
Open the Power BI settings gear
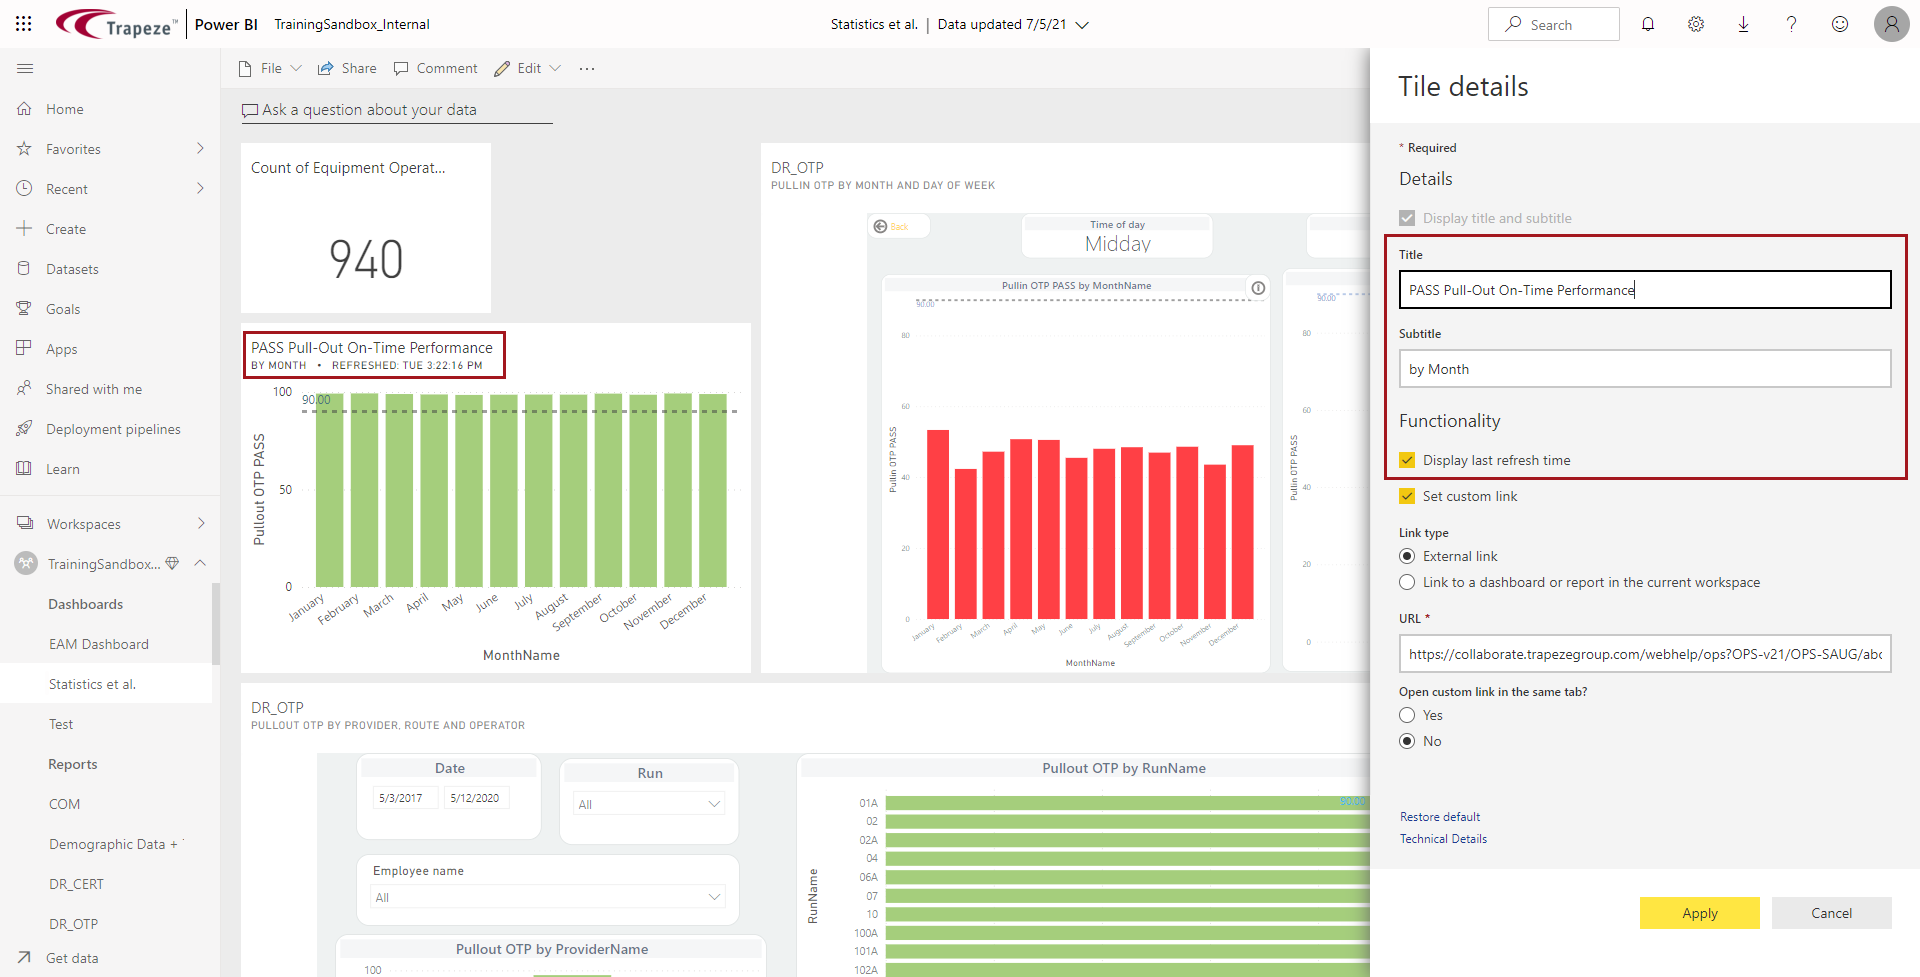(x=1696, y=24)
